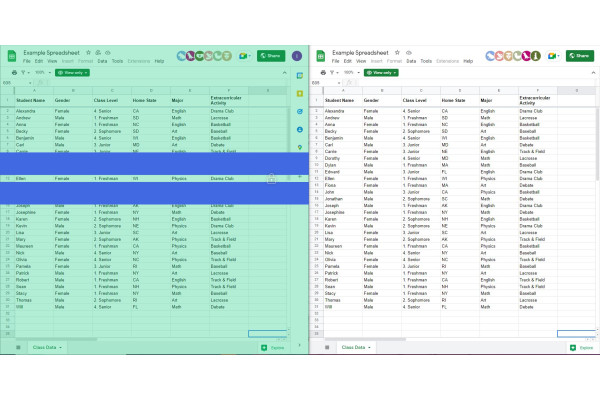600x400 pixels.
Task: Click horizontal scrollbar in white window
Action: pyautogui.click(x=365, y=339)
